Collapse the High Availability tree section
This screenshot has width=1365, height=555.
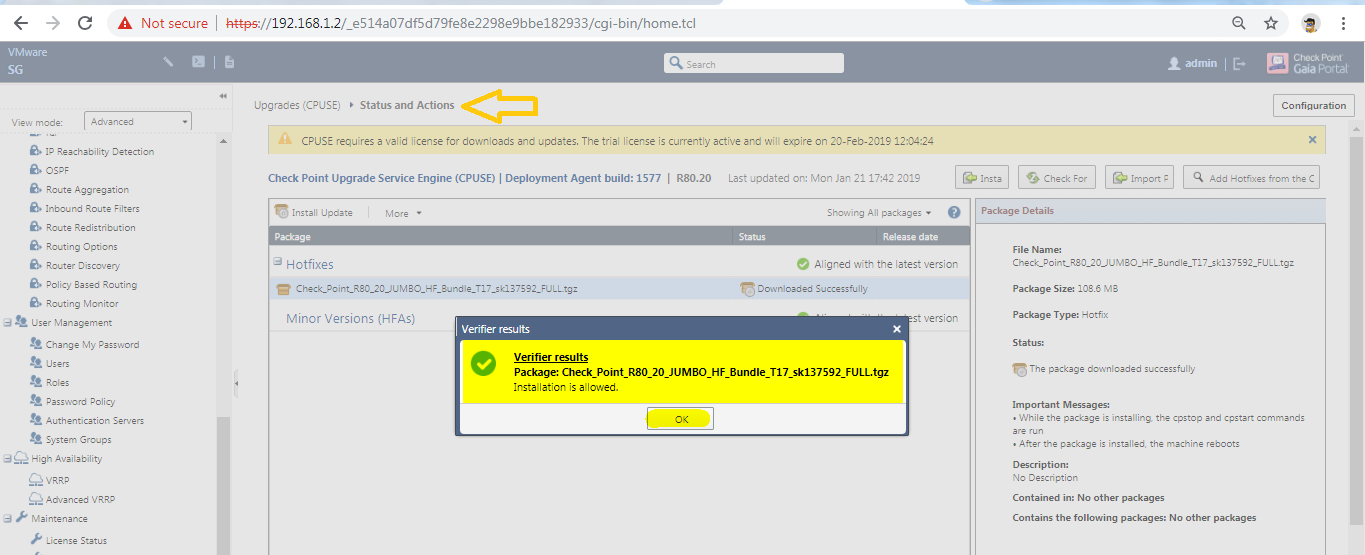7,459
